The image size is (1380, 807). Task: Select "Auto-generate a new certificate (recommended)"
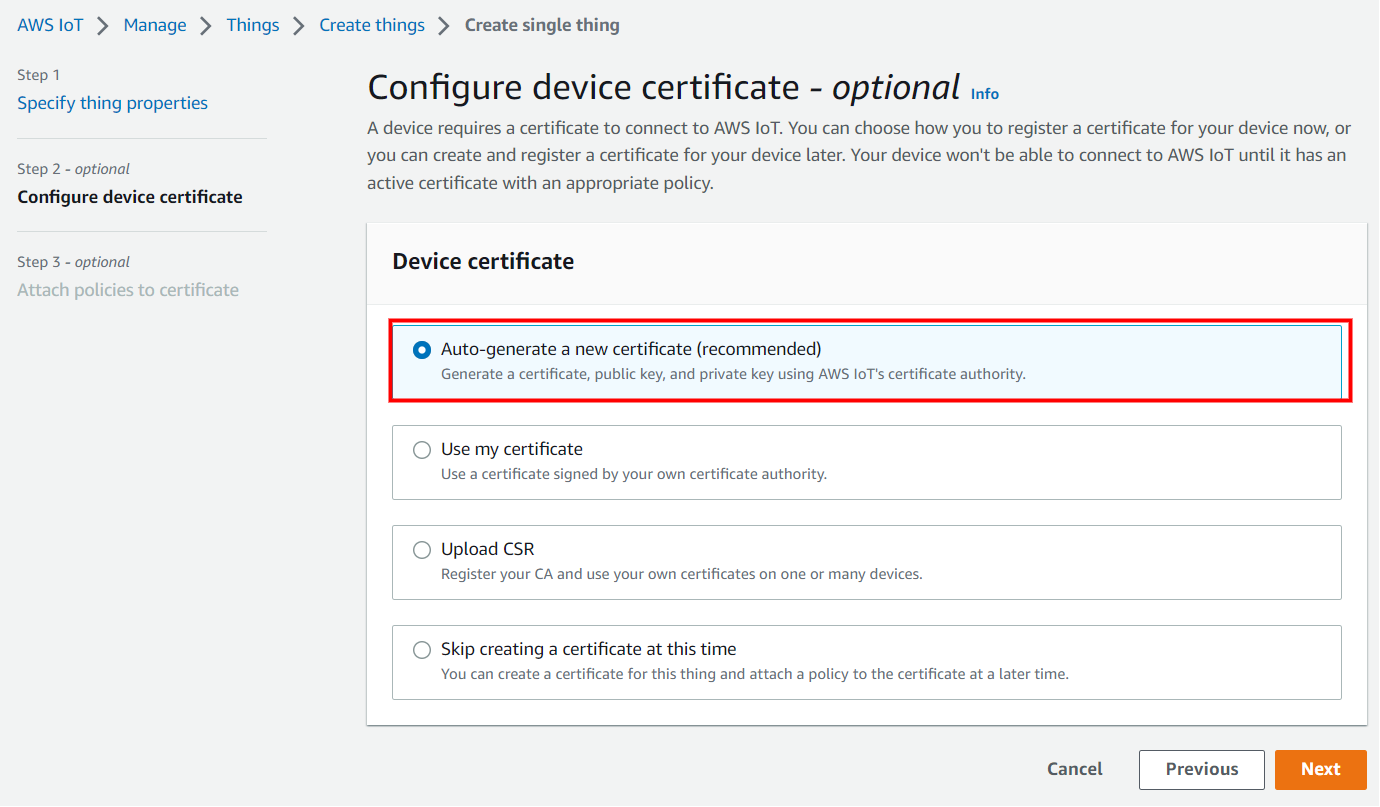[421, 350]
